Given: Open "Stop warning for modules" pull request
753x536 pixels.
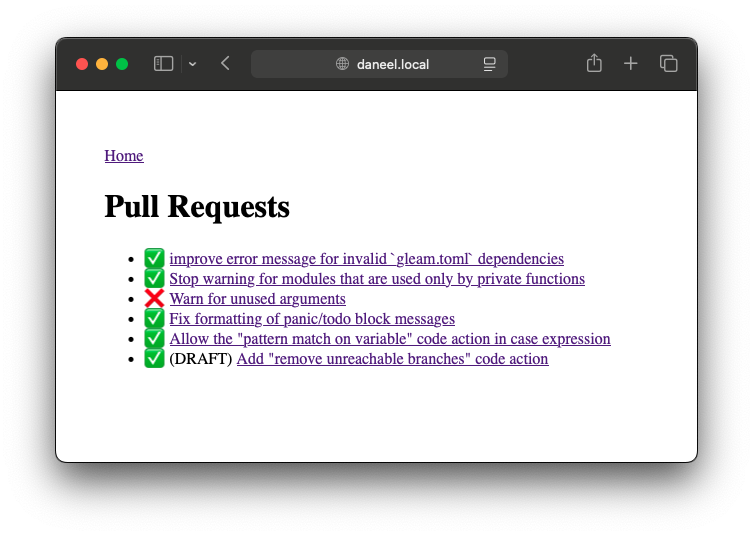Looking at the screenshot, I should [x=376, y=279].
